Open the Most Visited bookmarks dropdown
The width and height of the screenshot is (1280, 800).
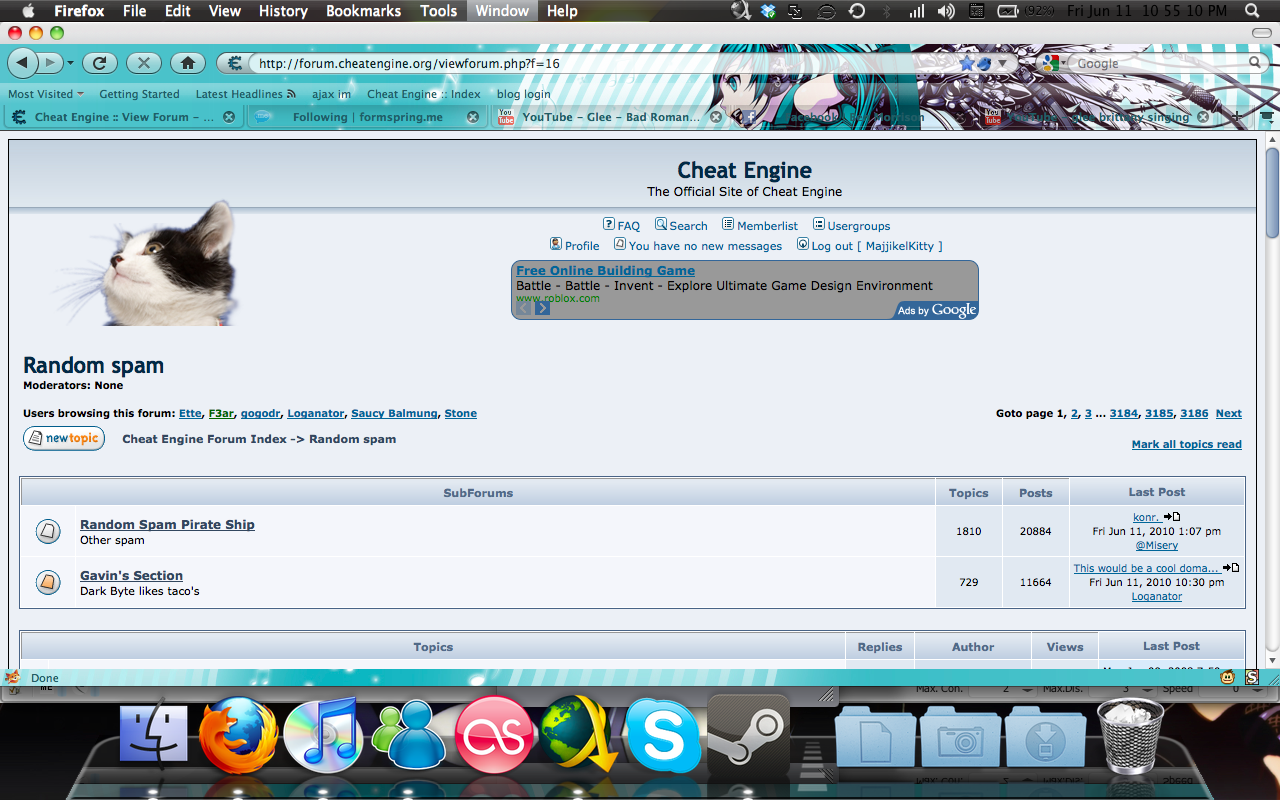46,94
